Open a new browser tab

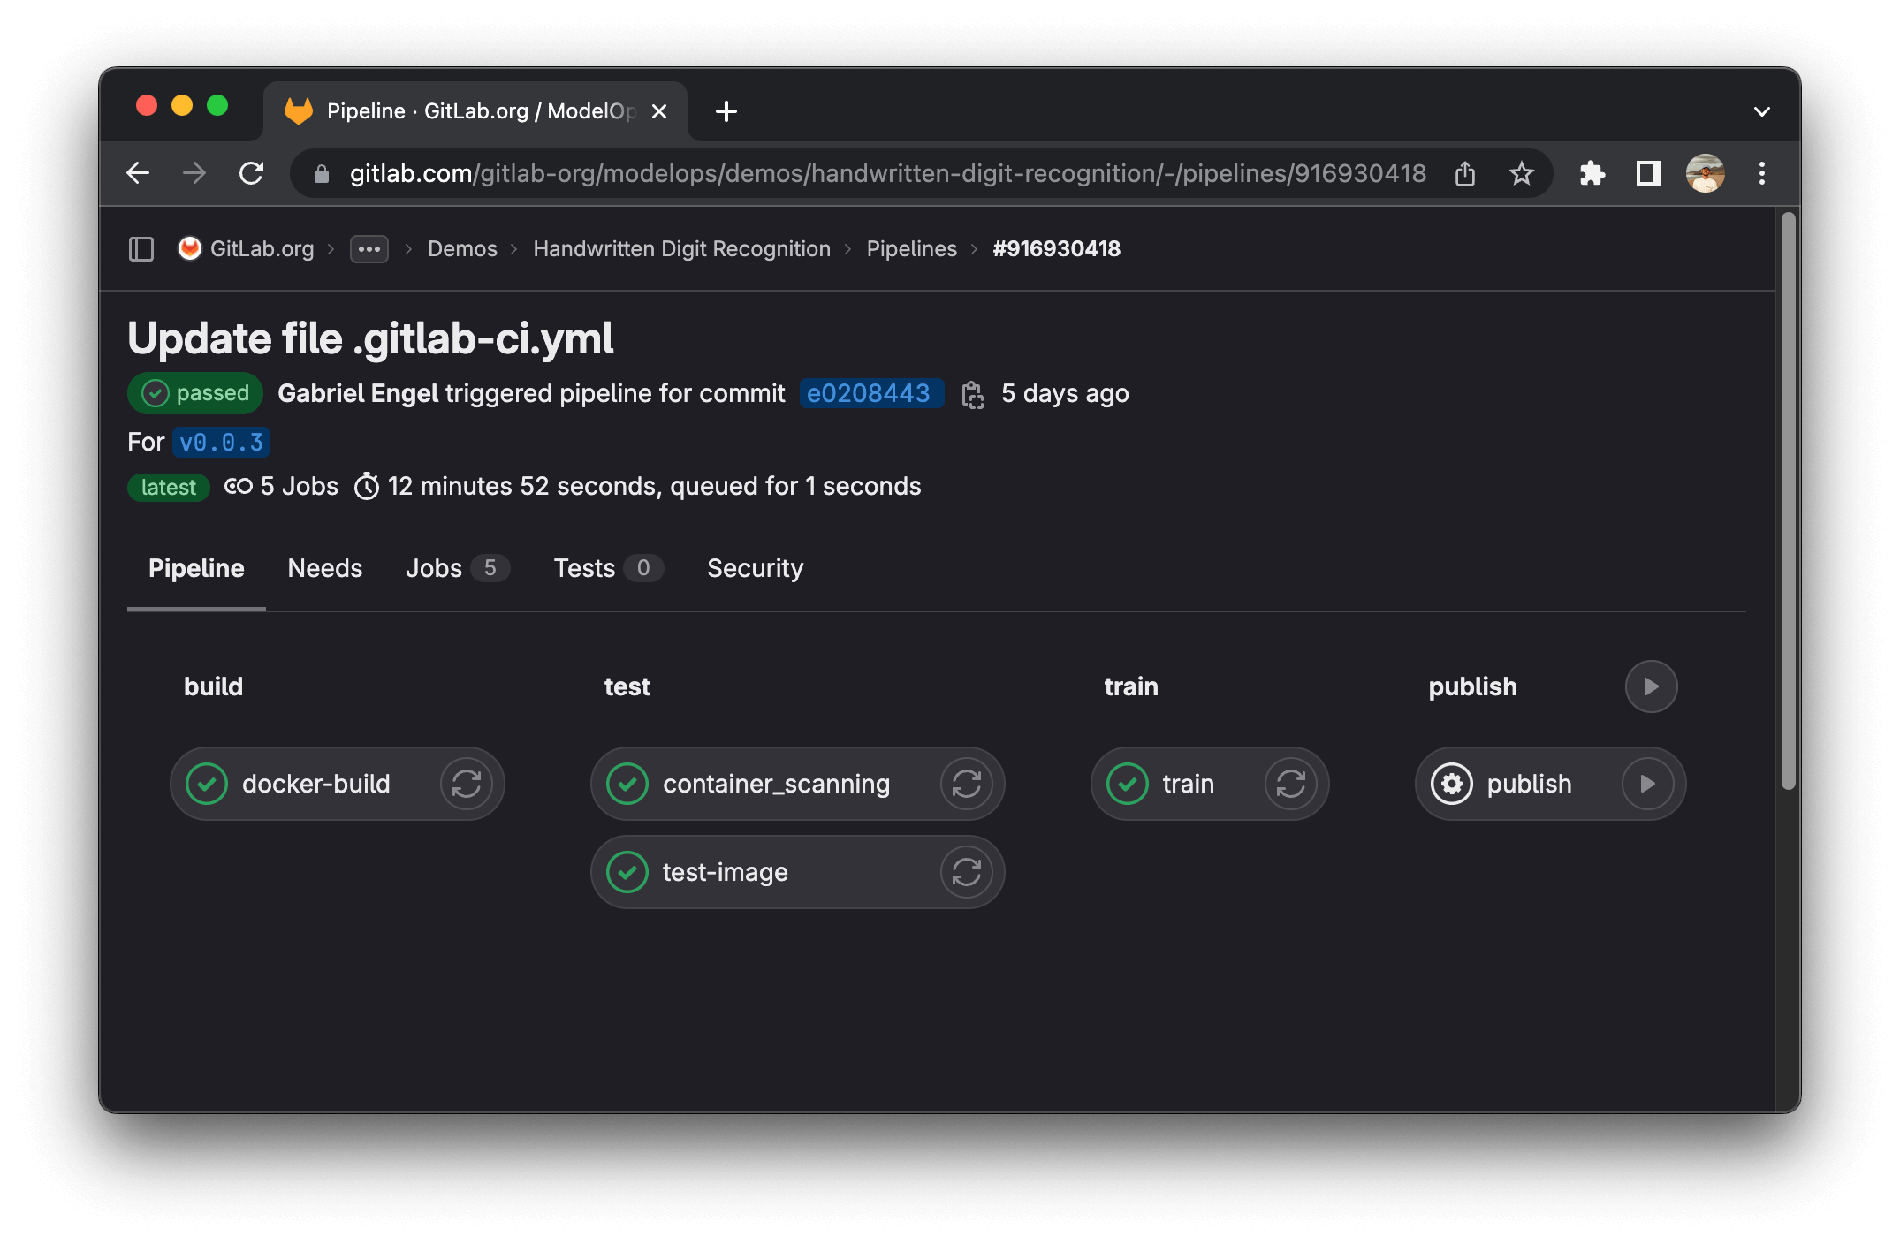coord(727,111)
